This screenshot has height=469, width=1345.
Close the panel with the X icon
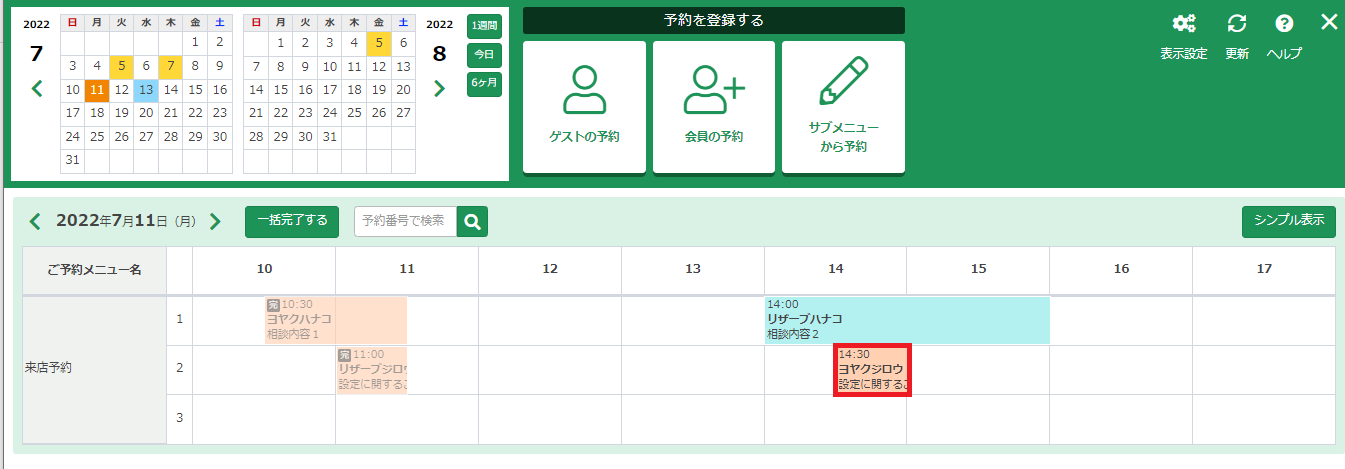(x=1329, y=22)
